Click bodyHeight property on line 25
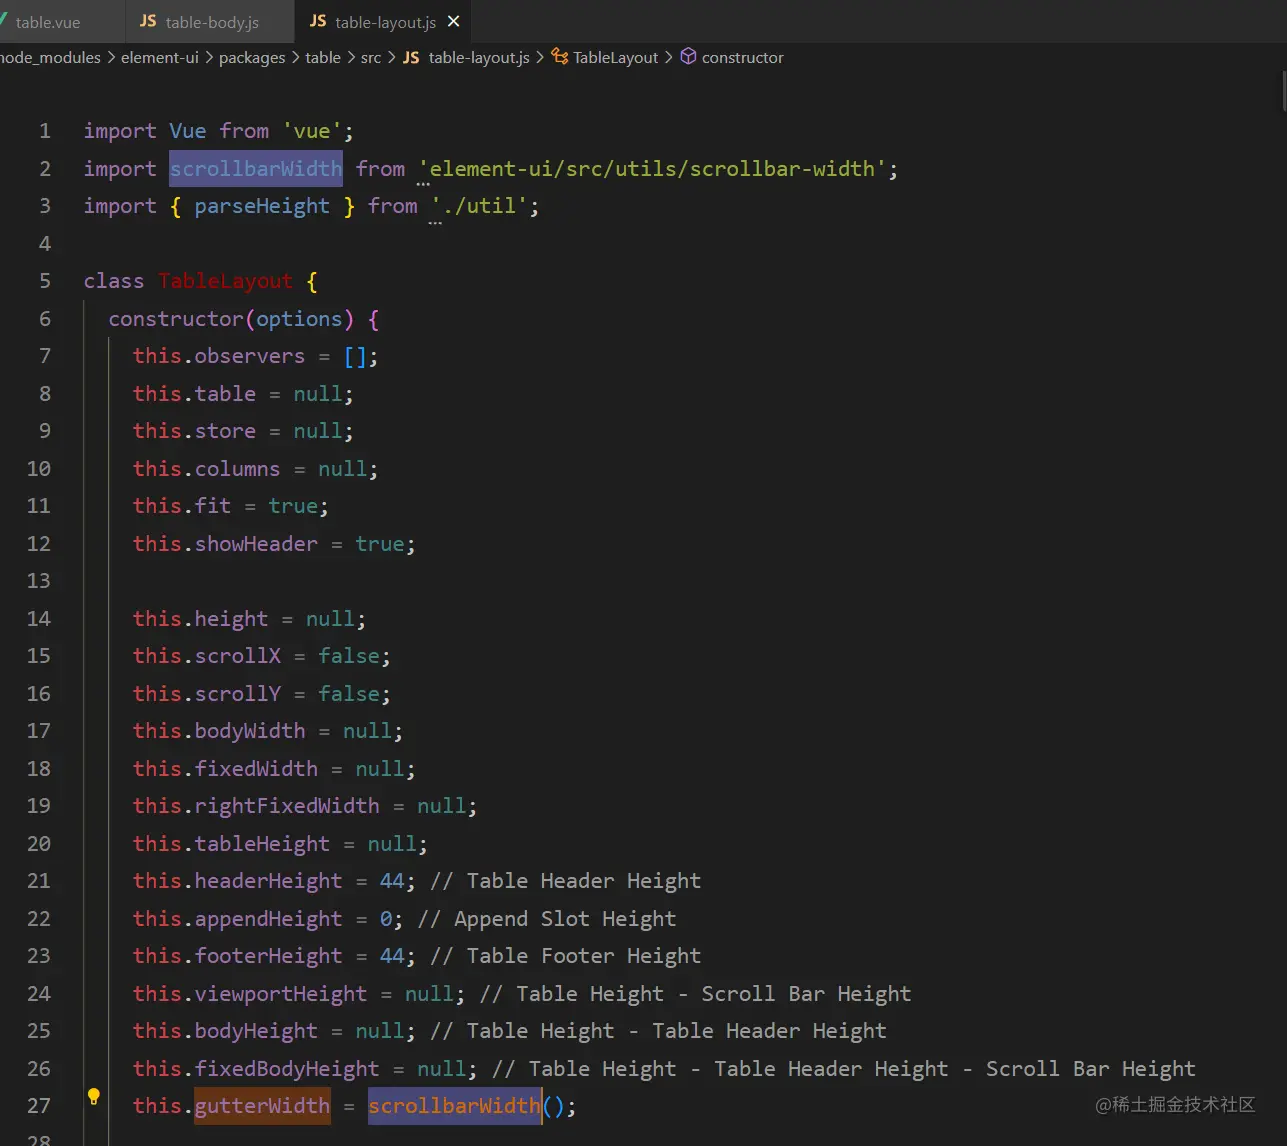This screenshot has height=1146, width=1287. (x=256, y=1031)
